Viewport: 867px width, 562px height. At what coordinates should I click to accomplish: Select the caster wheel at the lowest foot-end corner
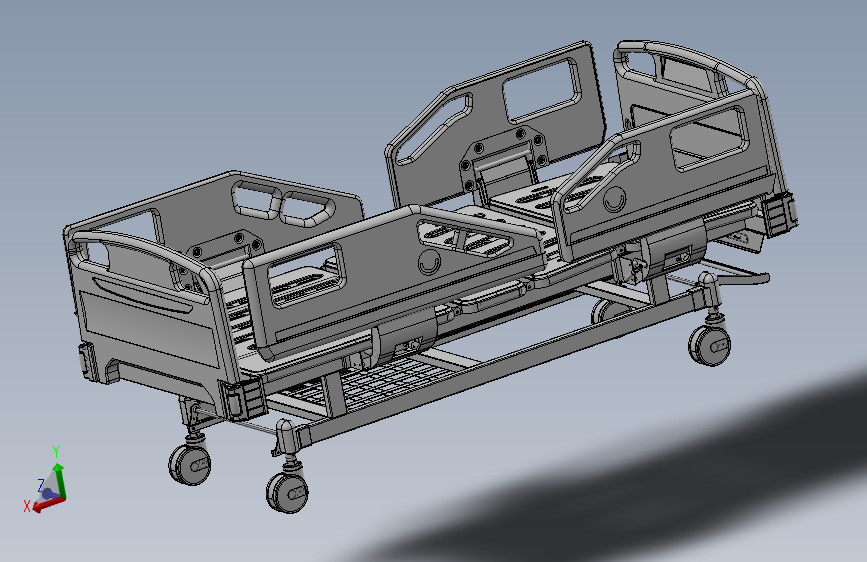pos(288,491)
